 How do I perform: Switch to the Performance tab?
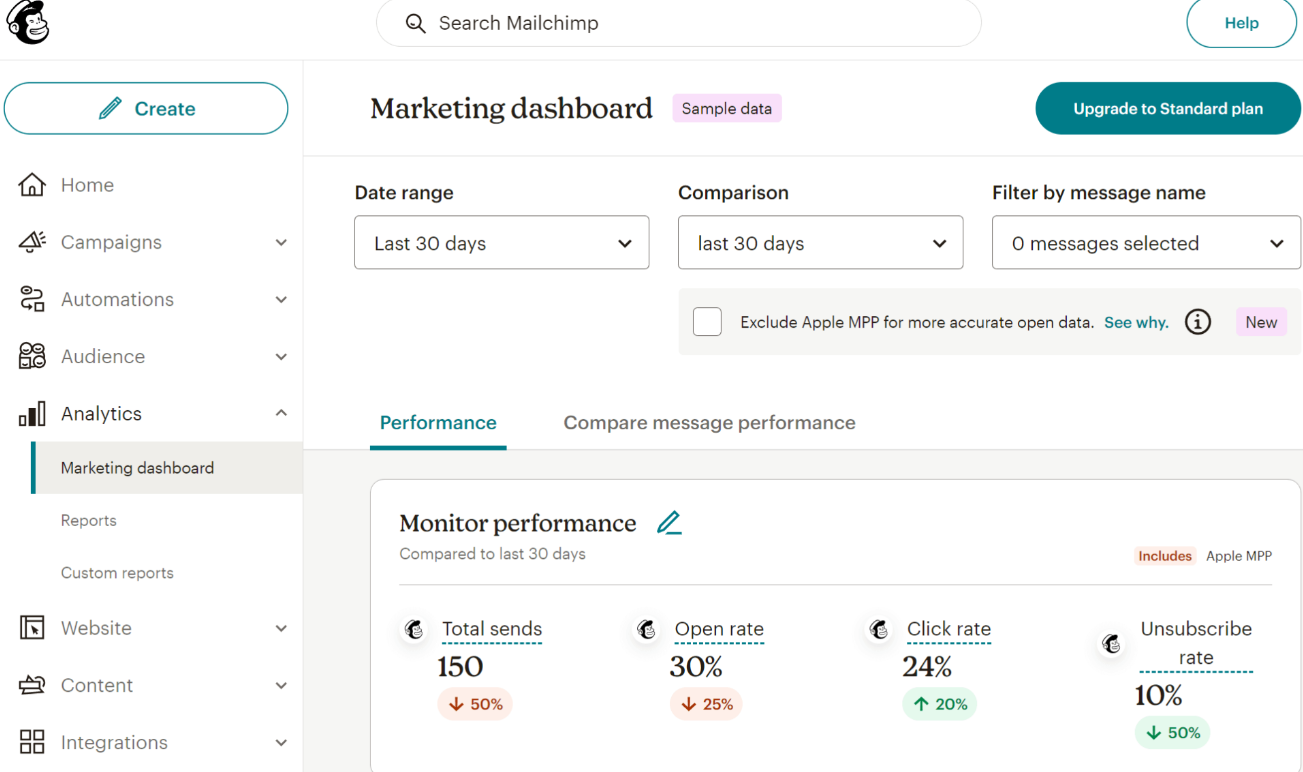click(x=438, y=423)
